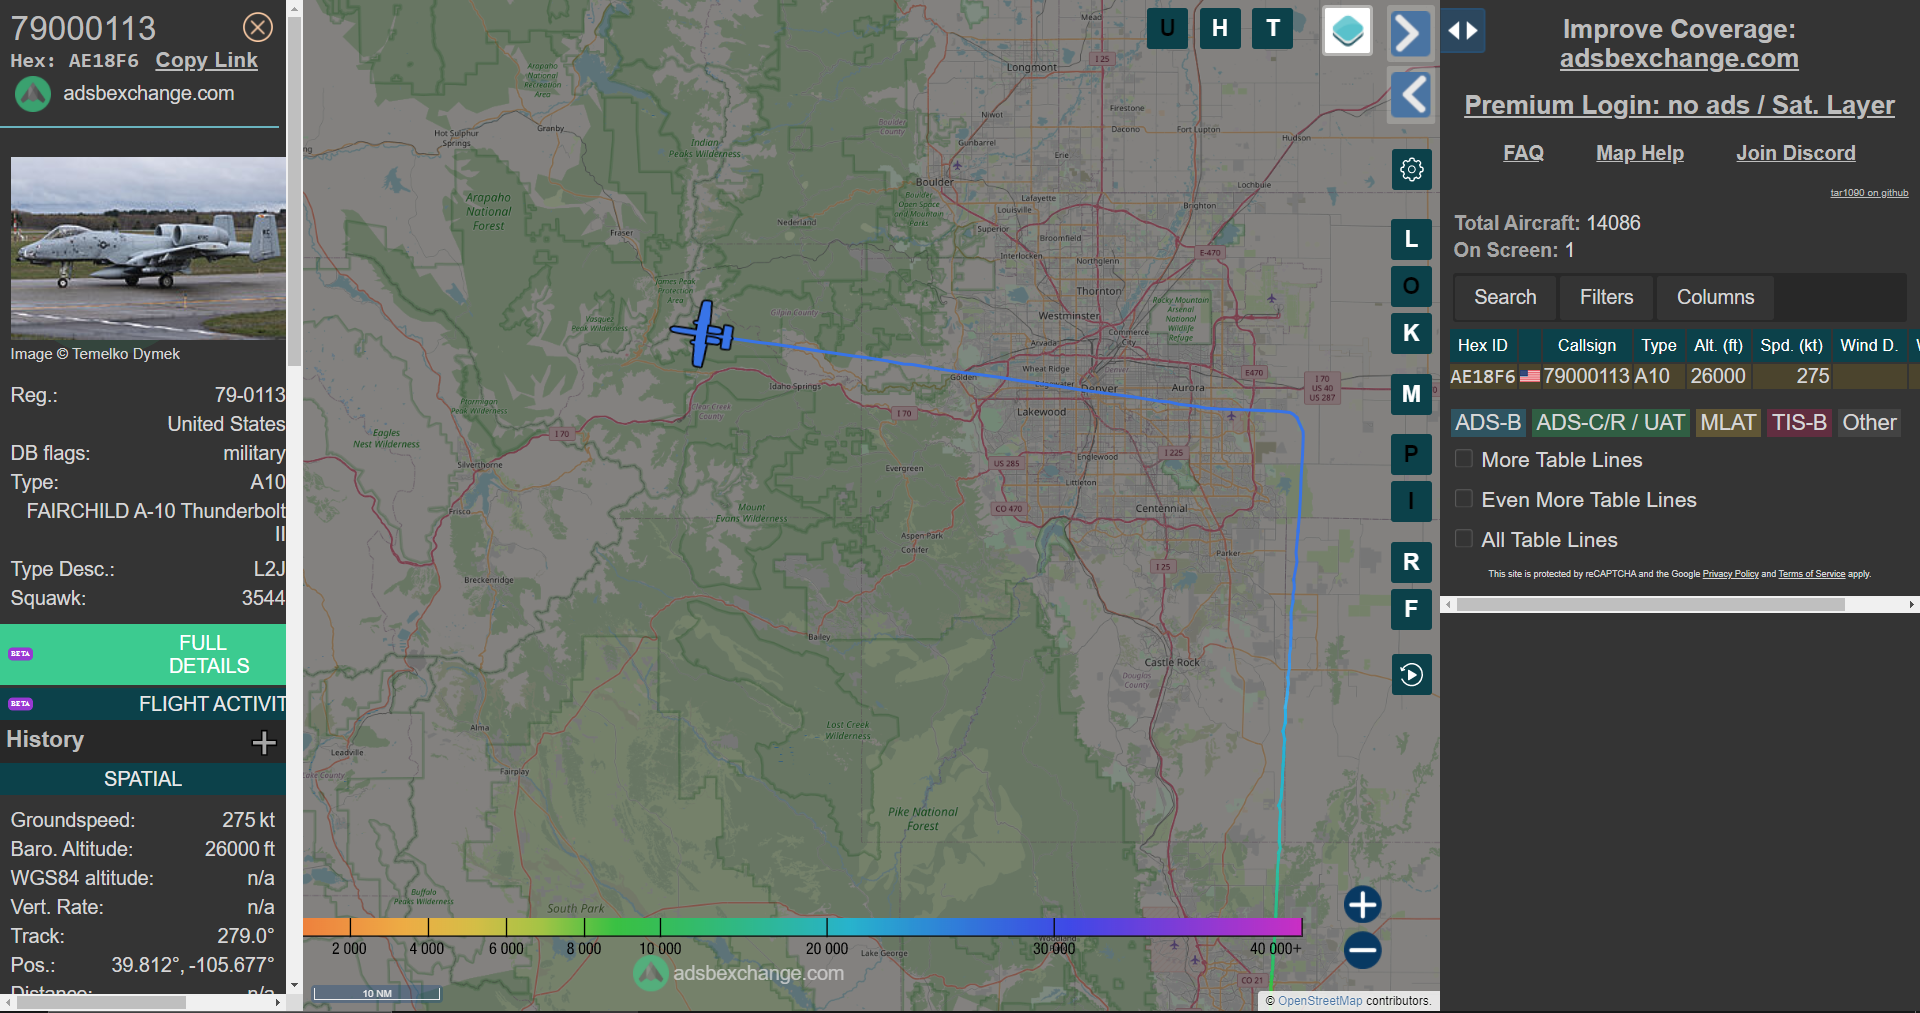Sort table by Callsign column
The image size is (1920, 1013).
1586,345
